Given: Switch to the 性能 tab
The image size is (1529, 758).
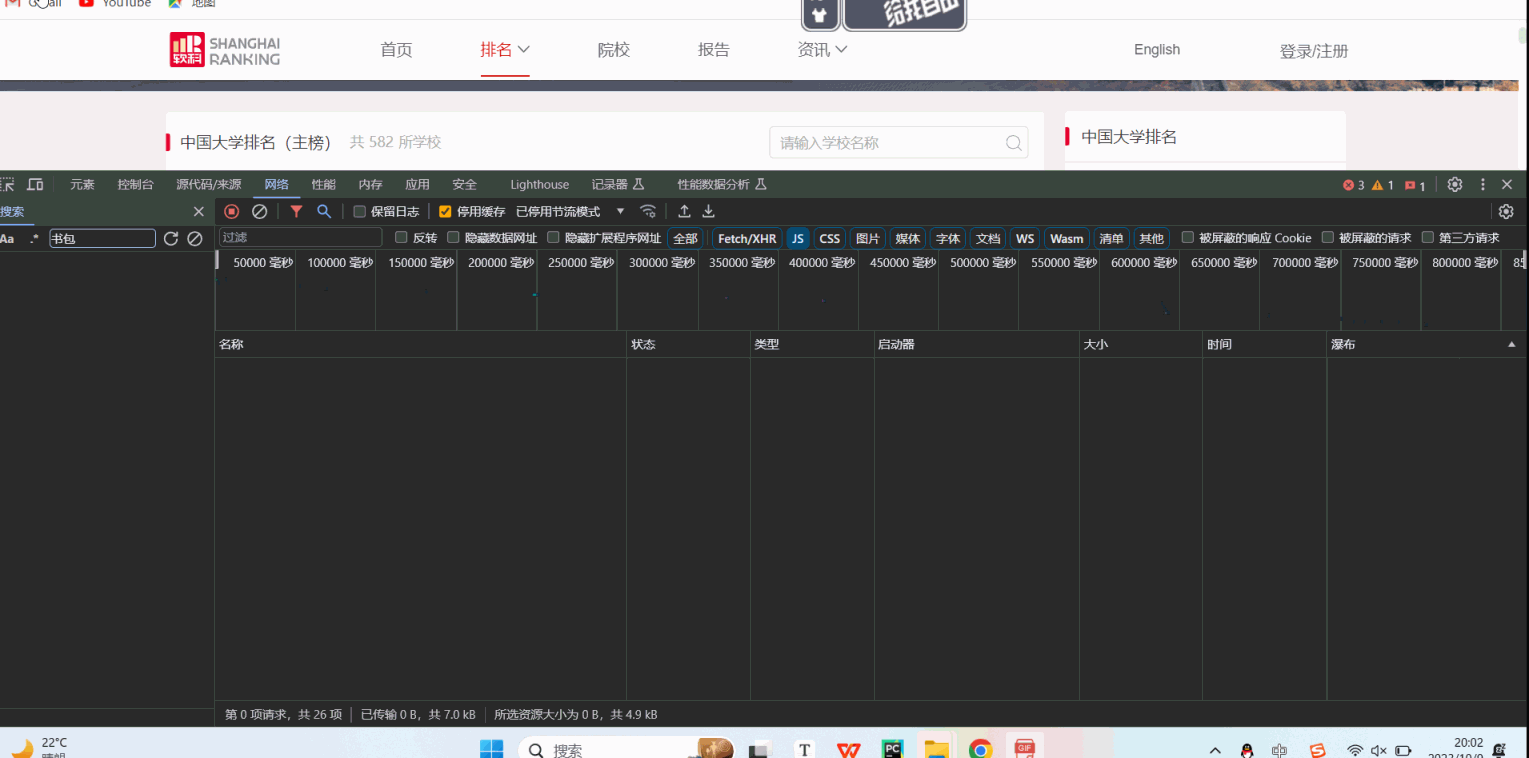Looking at the screenshot, I should click(x=324, y=185).
